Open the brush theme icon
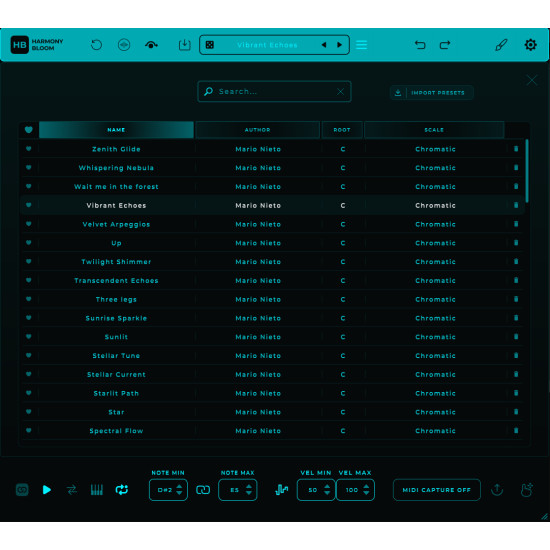 pyautogui.click(x=501, y=45)
